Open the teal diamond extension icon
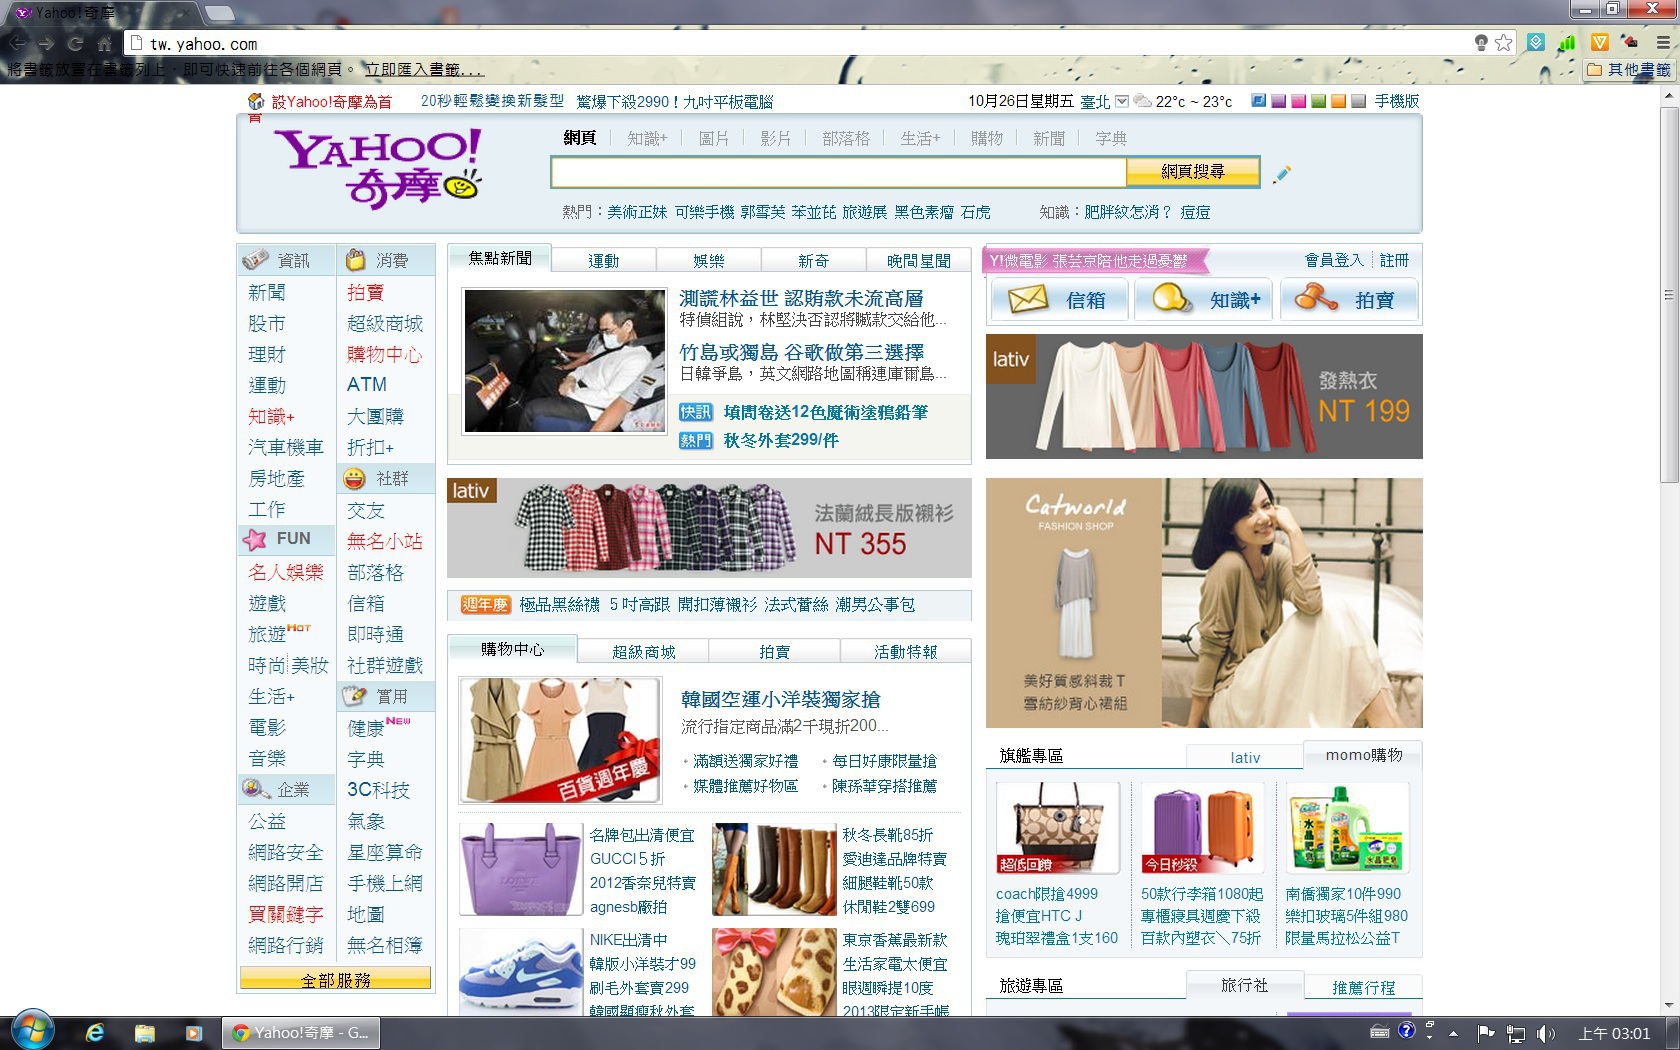 pos(1536,42)
